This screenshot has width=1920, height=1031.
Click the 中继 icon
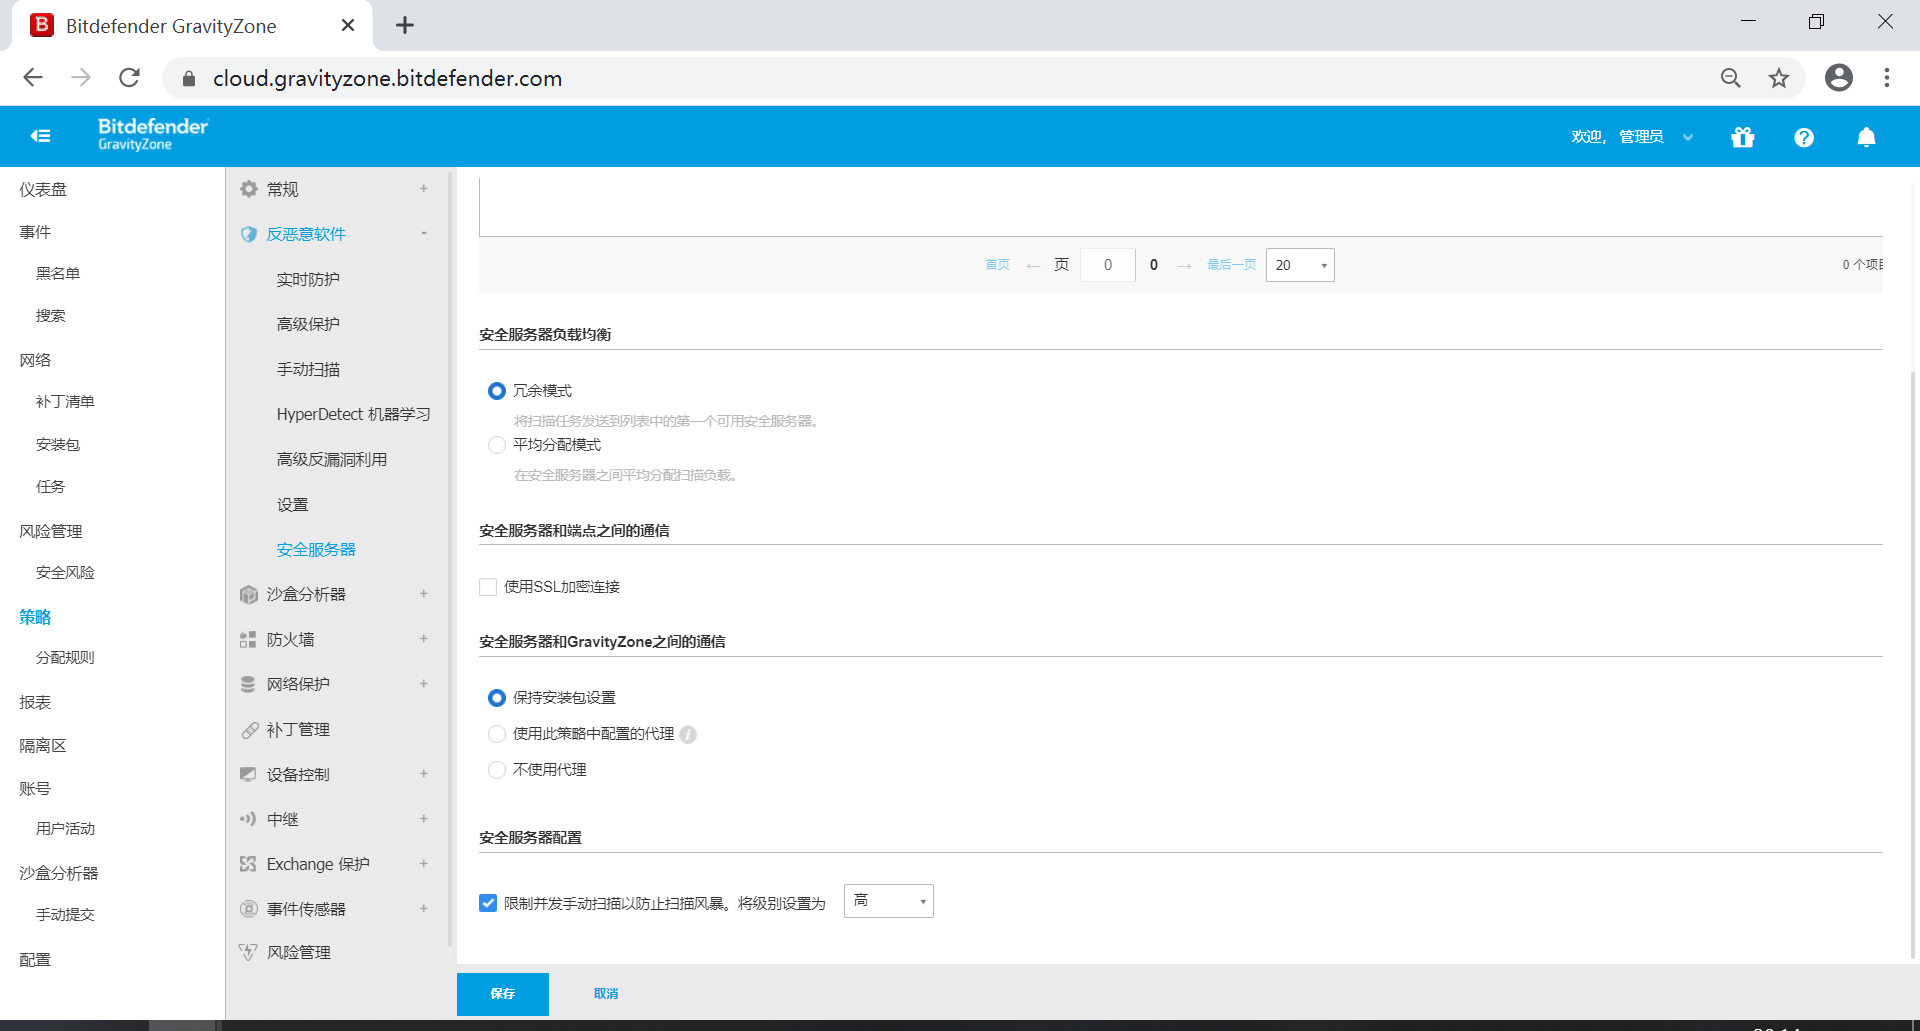pyautogui.click(x=248, y=819)
